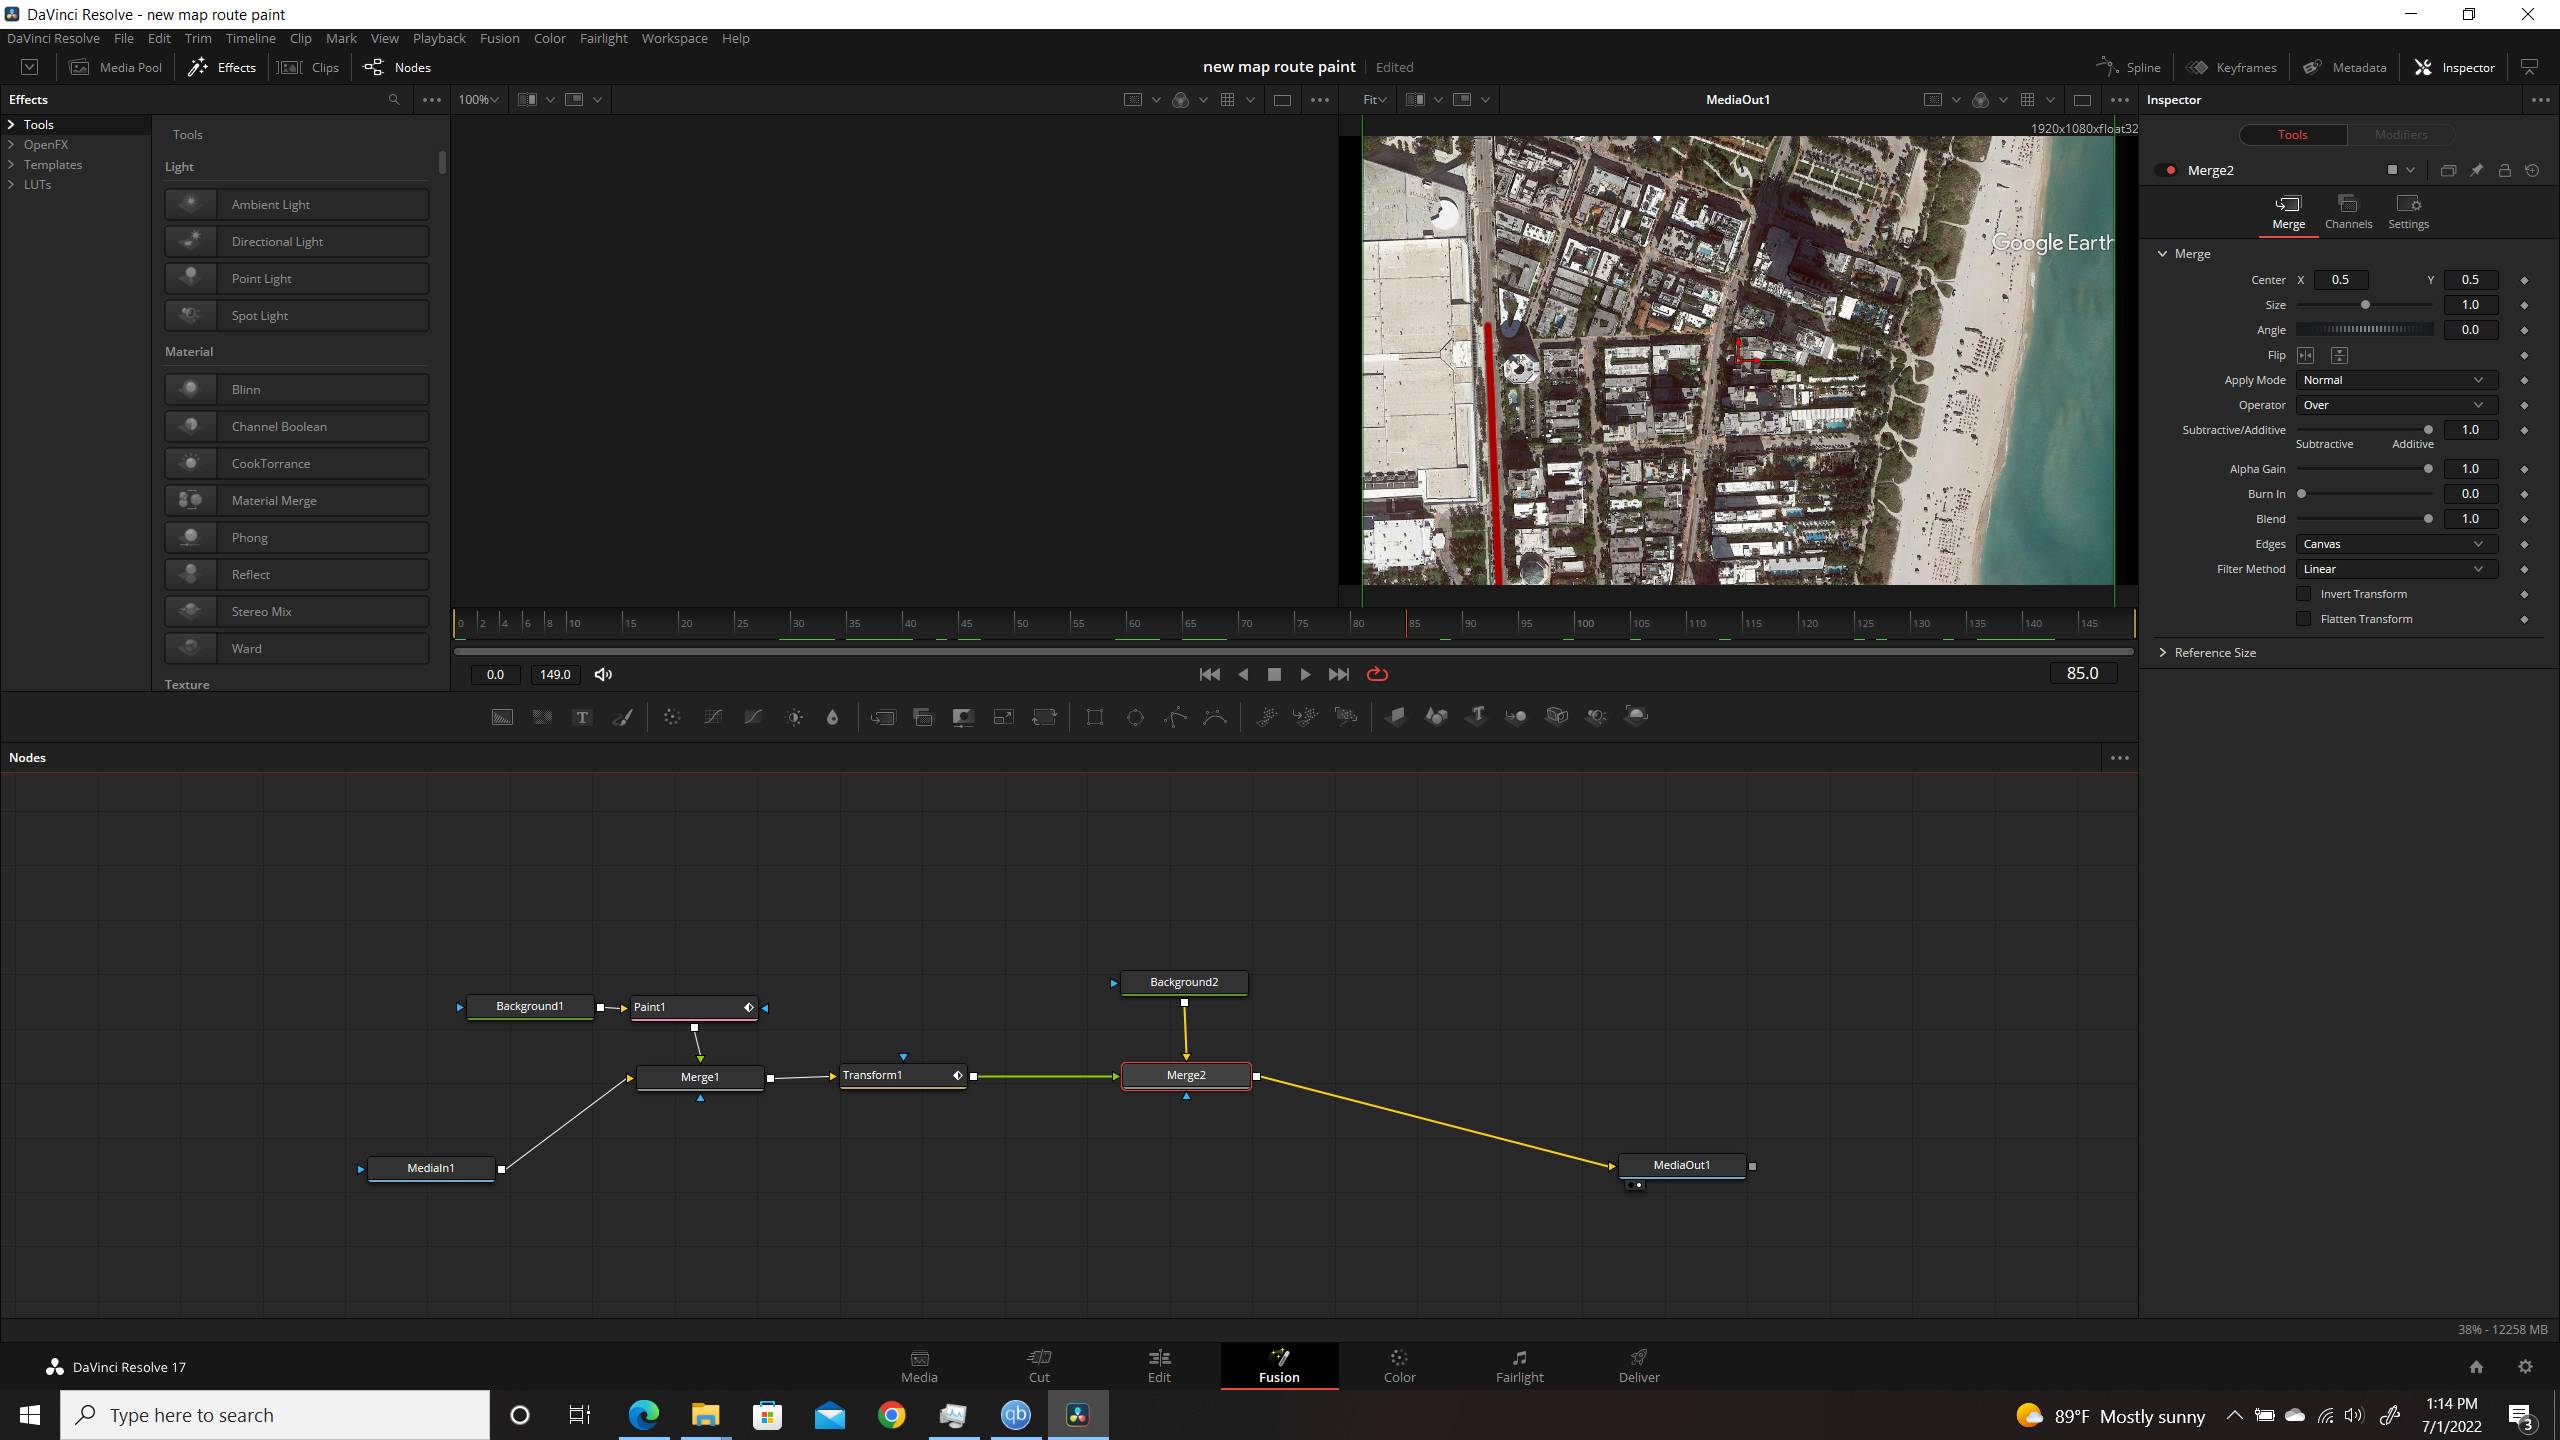This screenshot has height=1440, width=2560.
Task: Add the Channel Boolean material tool
Action: 297,426
